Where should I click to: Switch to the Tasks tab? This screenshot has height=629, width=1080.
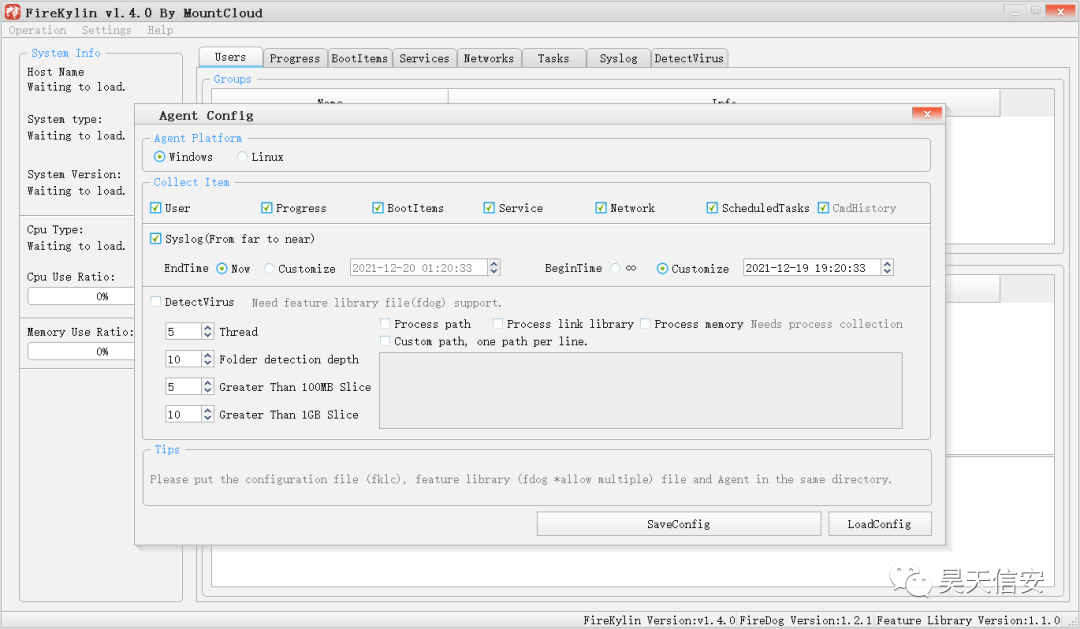[x=554, y=59]
